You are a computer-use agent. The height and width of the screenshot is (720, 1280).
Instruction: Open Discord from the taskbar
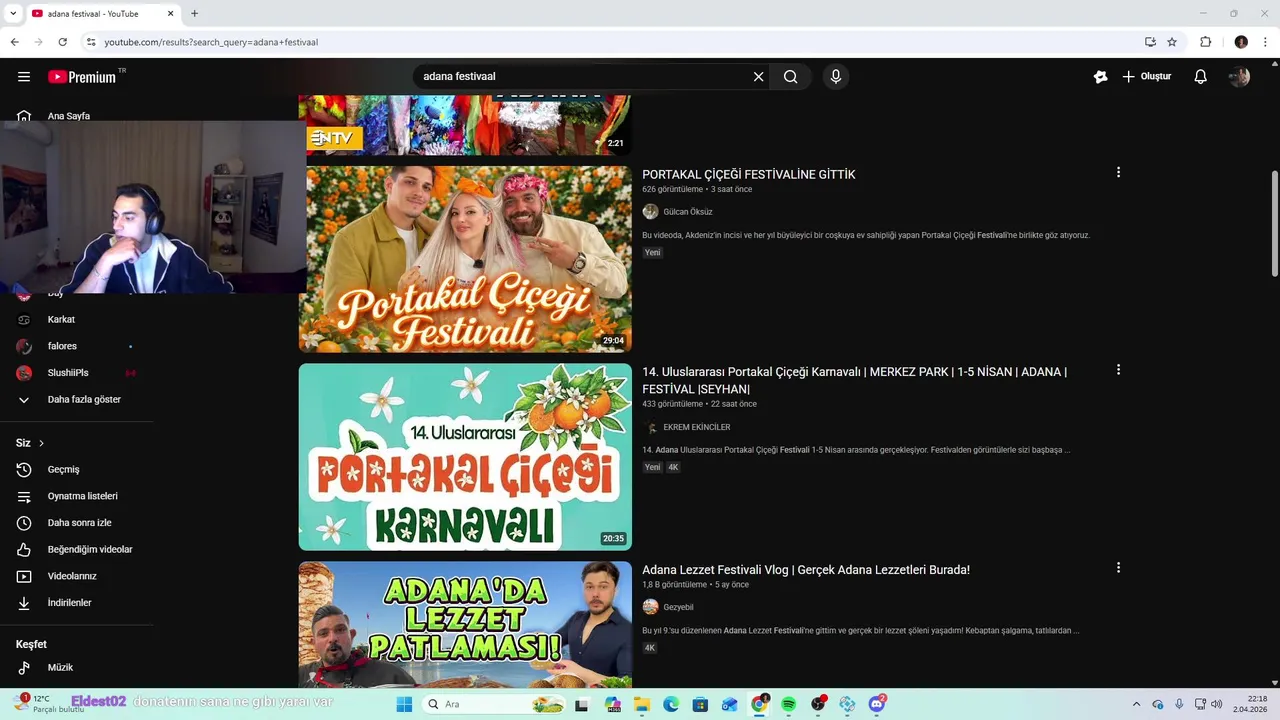[x=877, y=704]
